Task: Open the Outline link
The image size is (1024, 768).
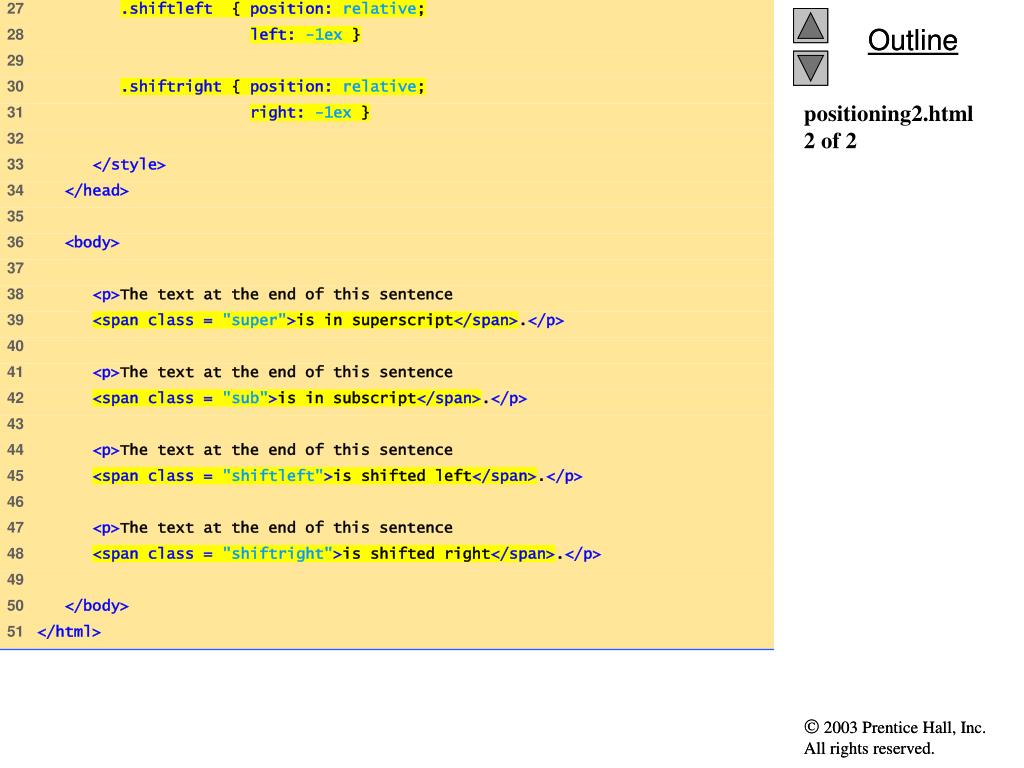Action: [x=912, y=40]
